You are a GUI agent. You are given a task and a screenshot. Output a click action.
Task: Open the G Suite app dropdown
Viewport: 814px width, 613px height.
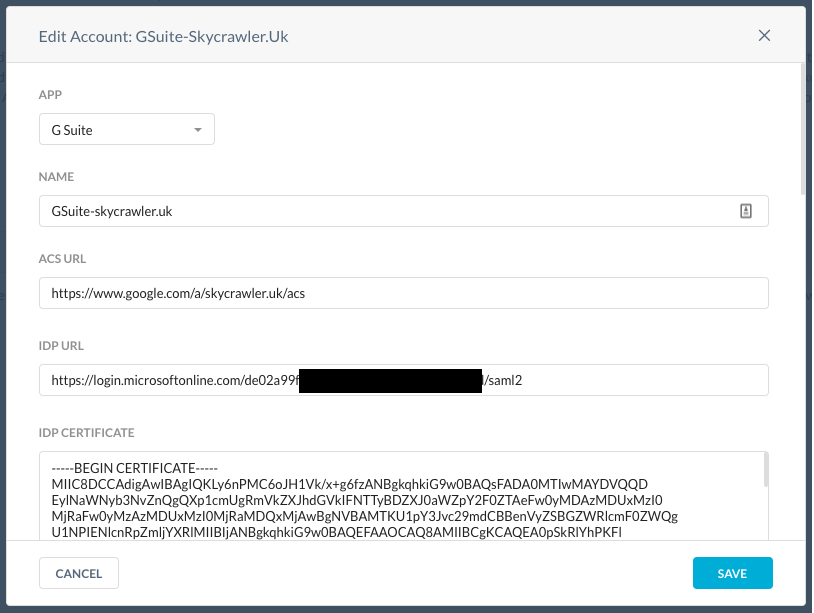127,129
